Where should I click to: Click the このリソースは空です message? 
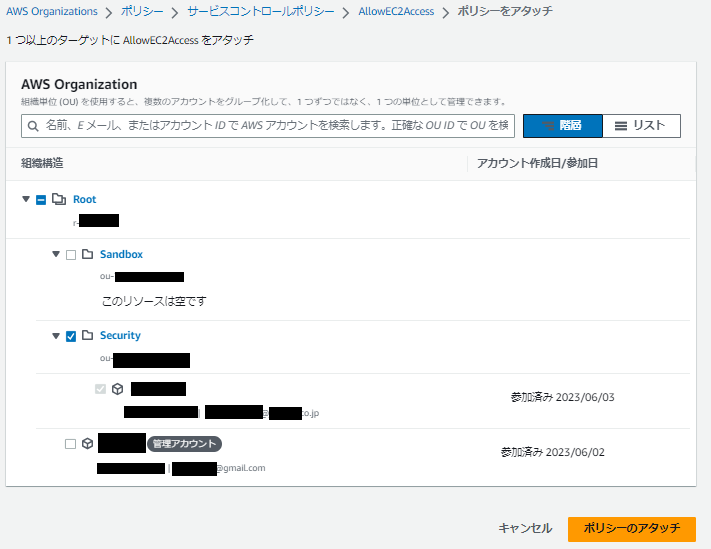point(154,301)
